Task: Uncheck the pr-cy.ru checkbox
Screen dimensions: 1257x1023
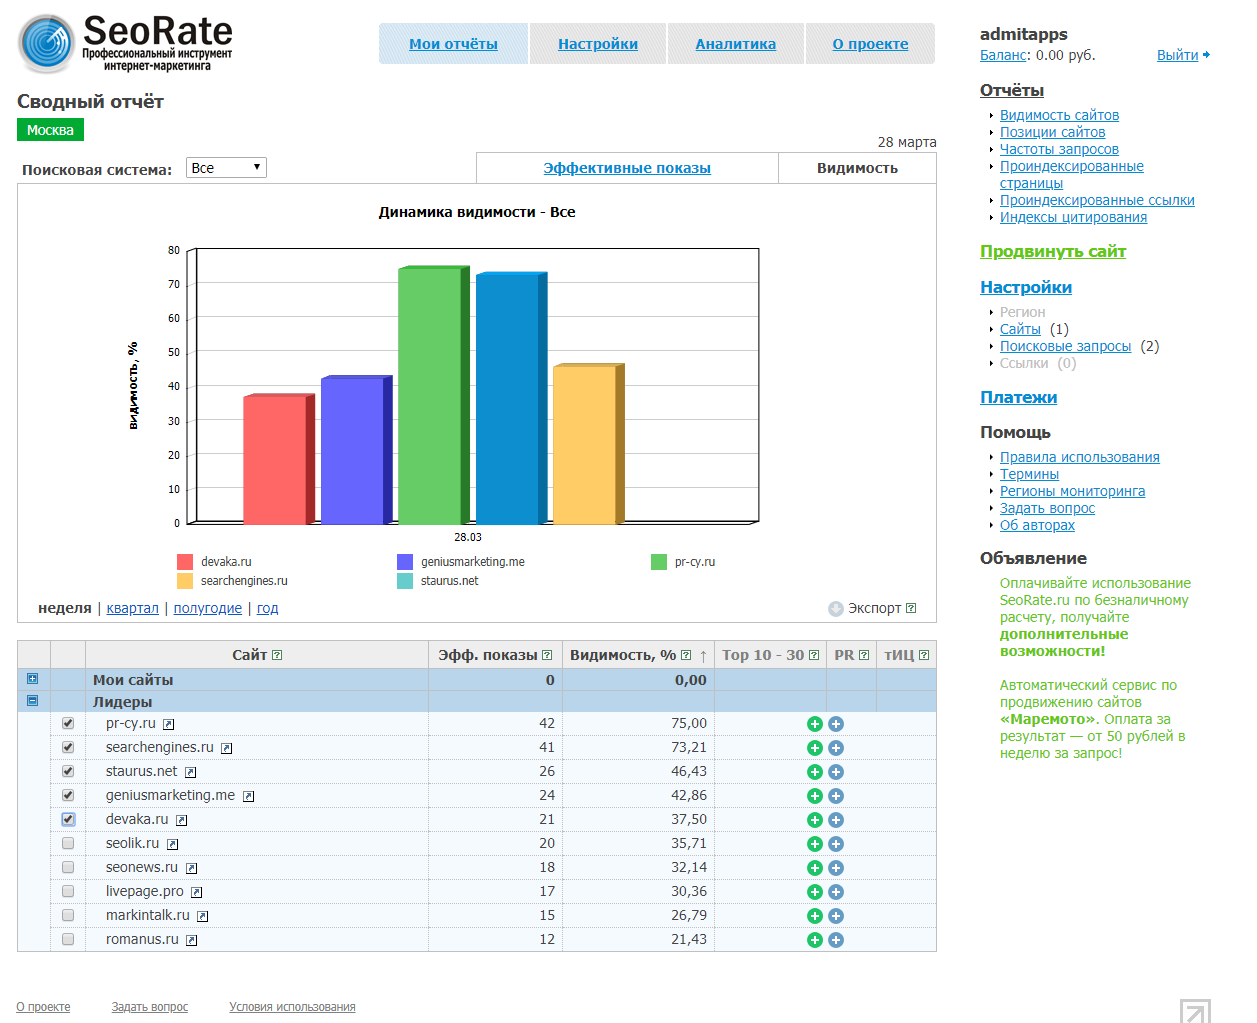Action: [x=68, y=723]
